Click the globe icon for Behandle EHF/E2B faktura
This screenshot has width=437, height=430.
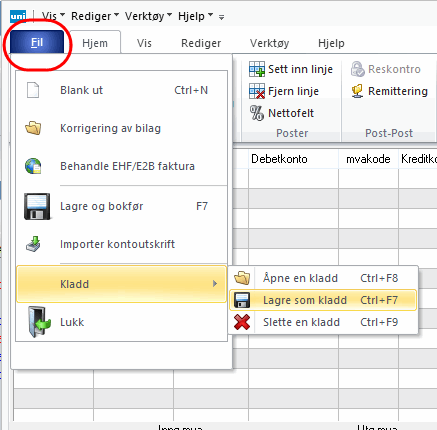pos(33,166)
